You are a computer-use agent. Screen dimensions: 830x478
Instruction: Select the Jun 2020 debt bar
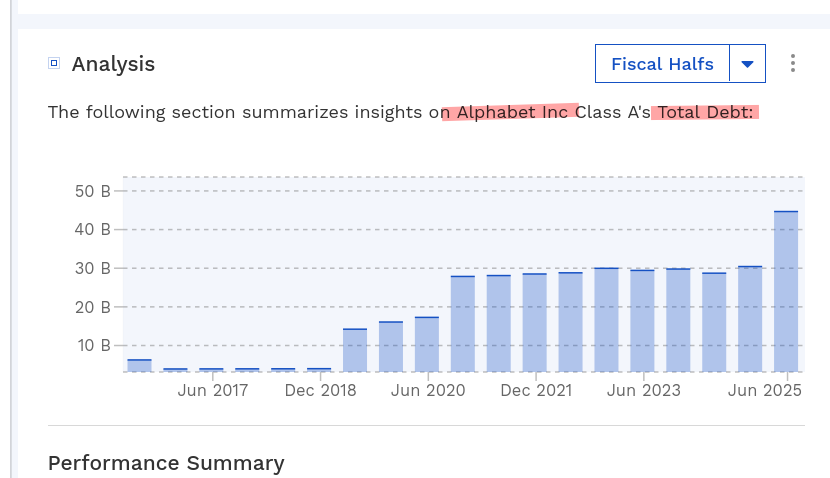point(427,344)
